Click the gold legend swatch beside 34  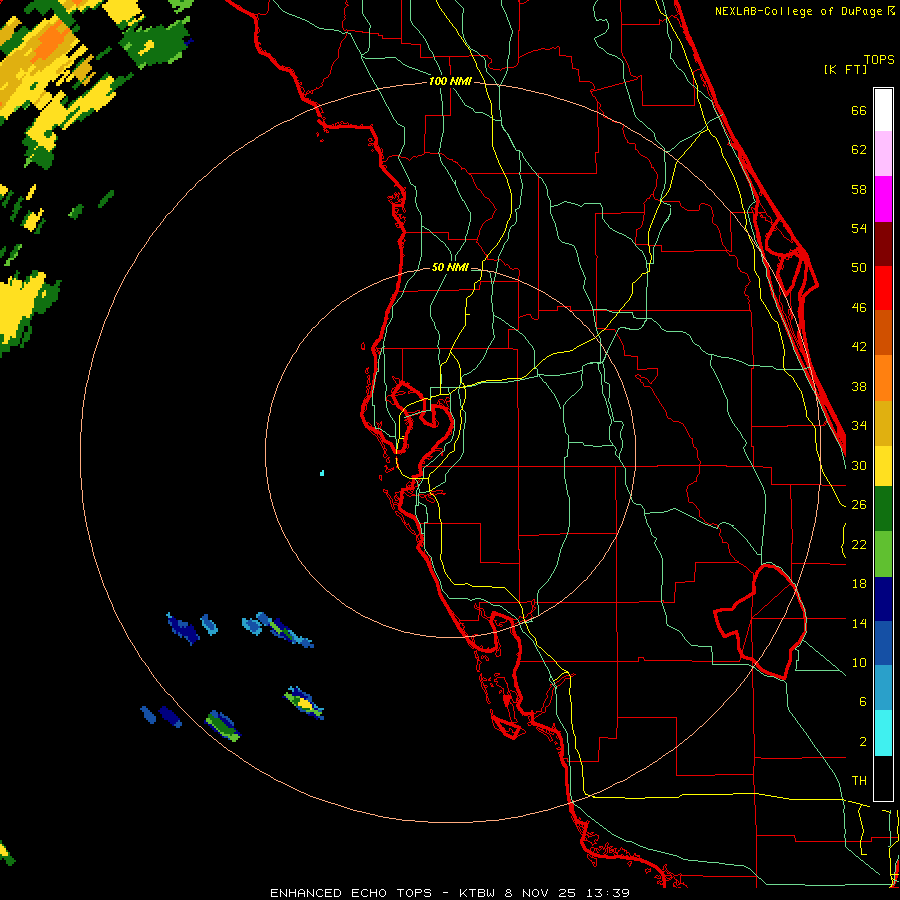tap(883, 424)
